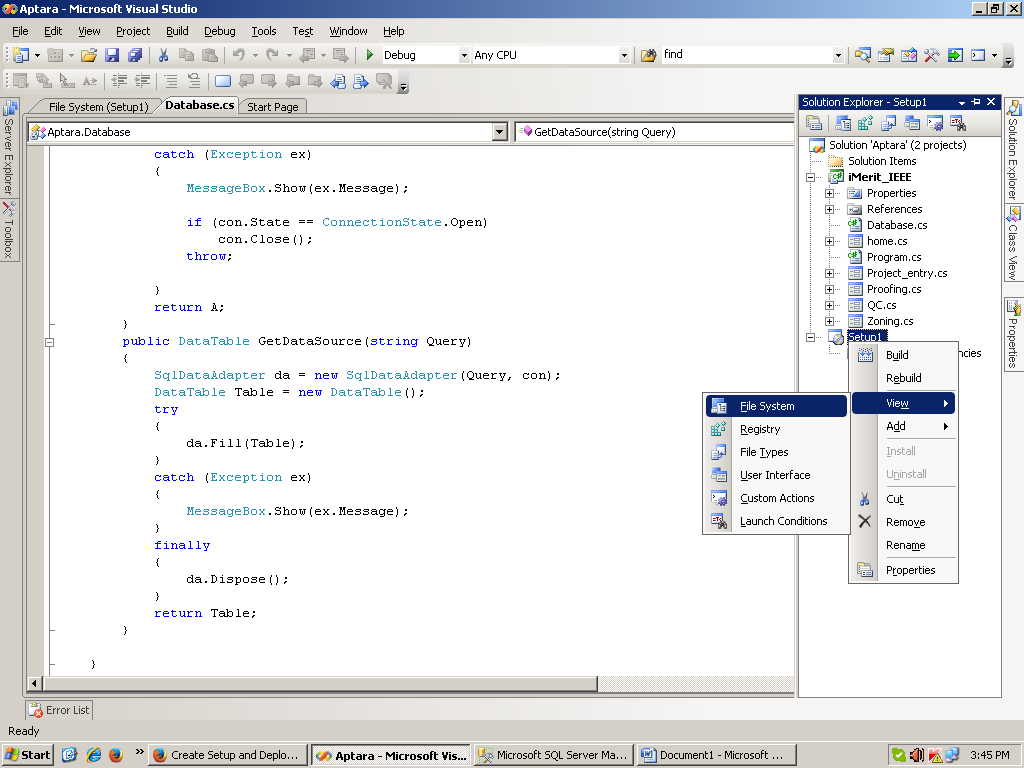Open the Class View side tab
1024x768 pixels.
[x=1013, y=243]
